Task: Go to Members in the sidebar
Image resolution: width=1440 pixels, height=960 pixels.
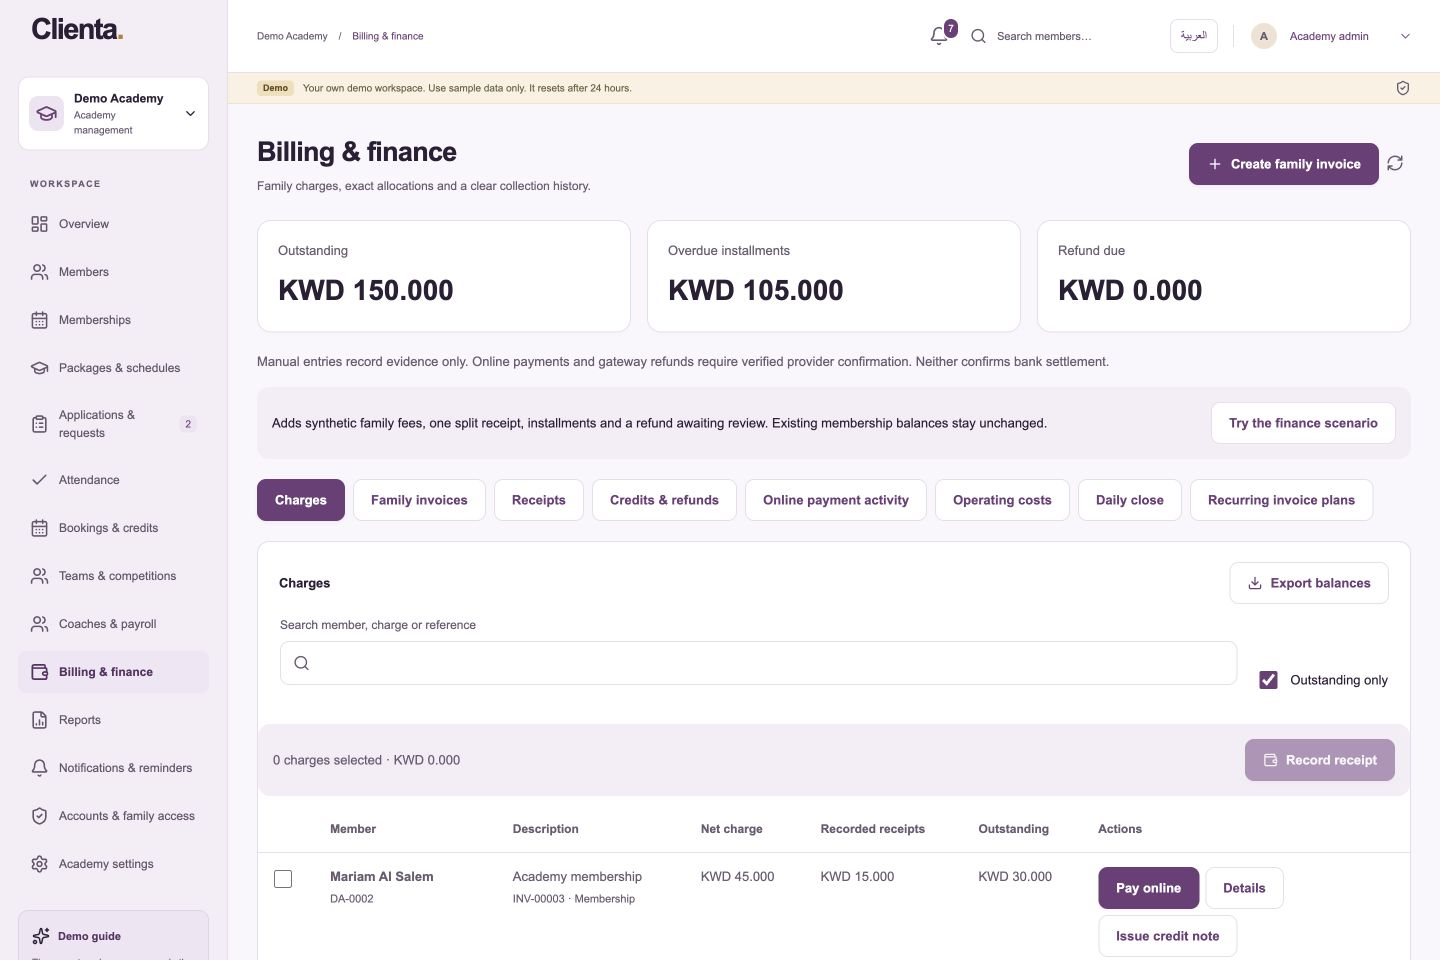Action: 113,272
